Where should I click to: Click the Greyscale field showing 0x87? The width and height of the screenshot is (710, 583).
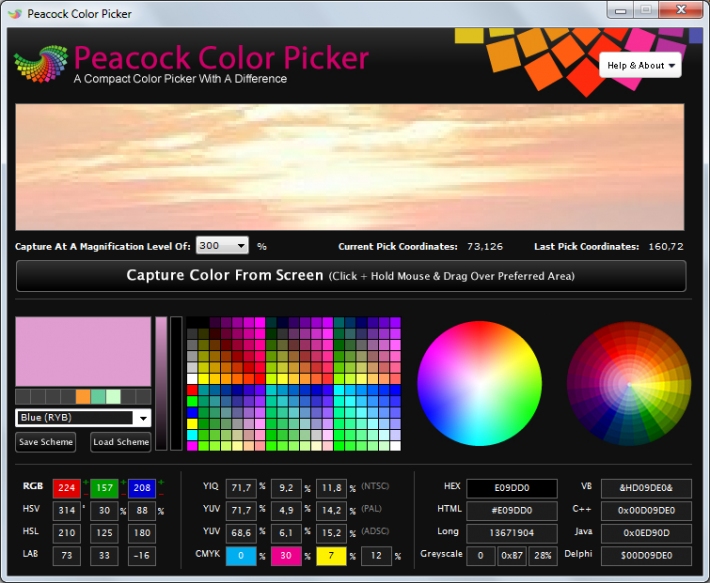click(x=512, y=556)
